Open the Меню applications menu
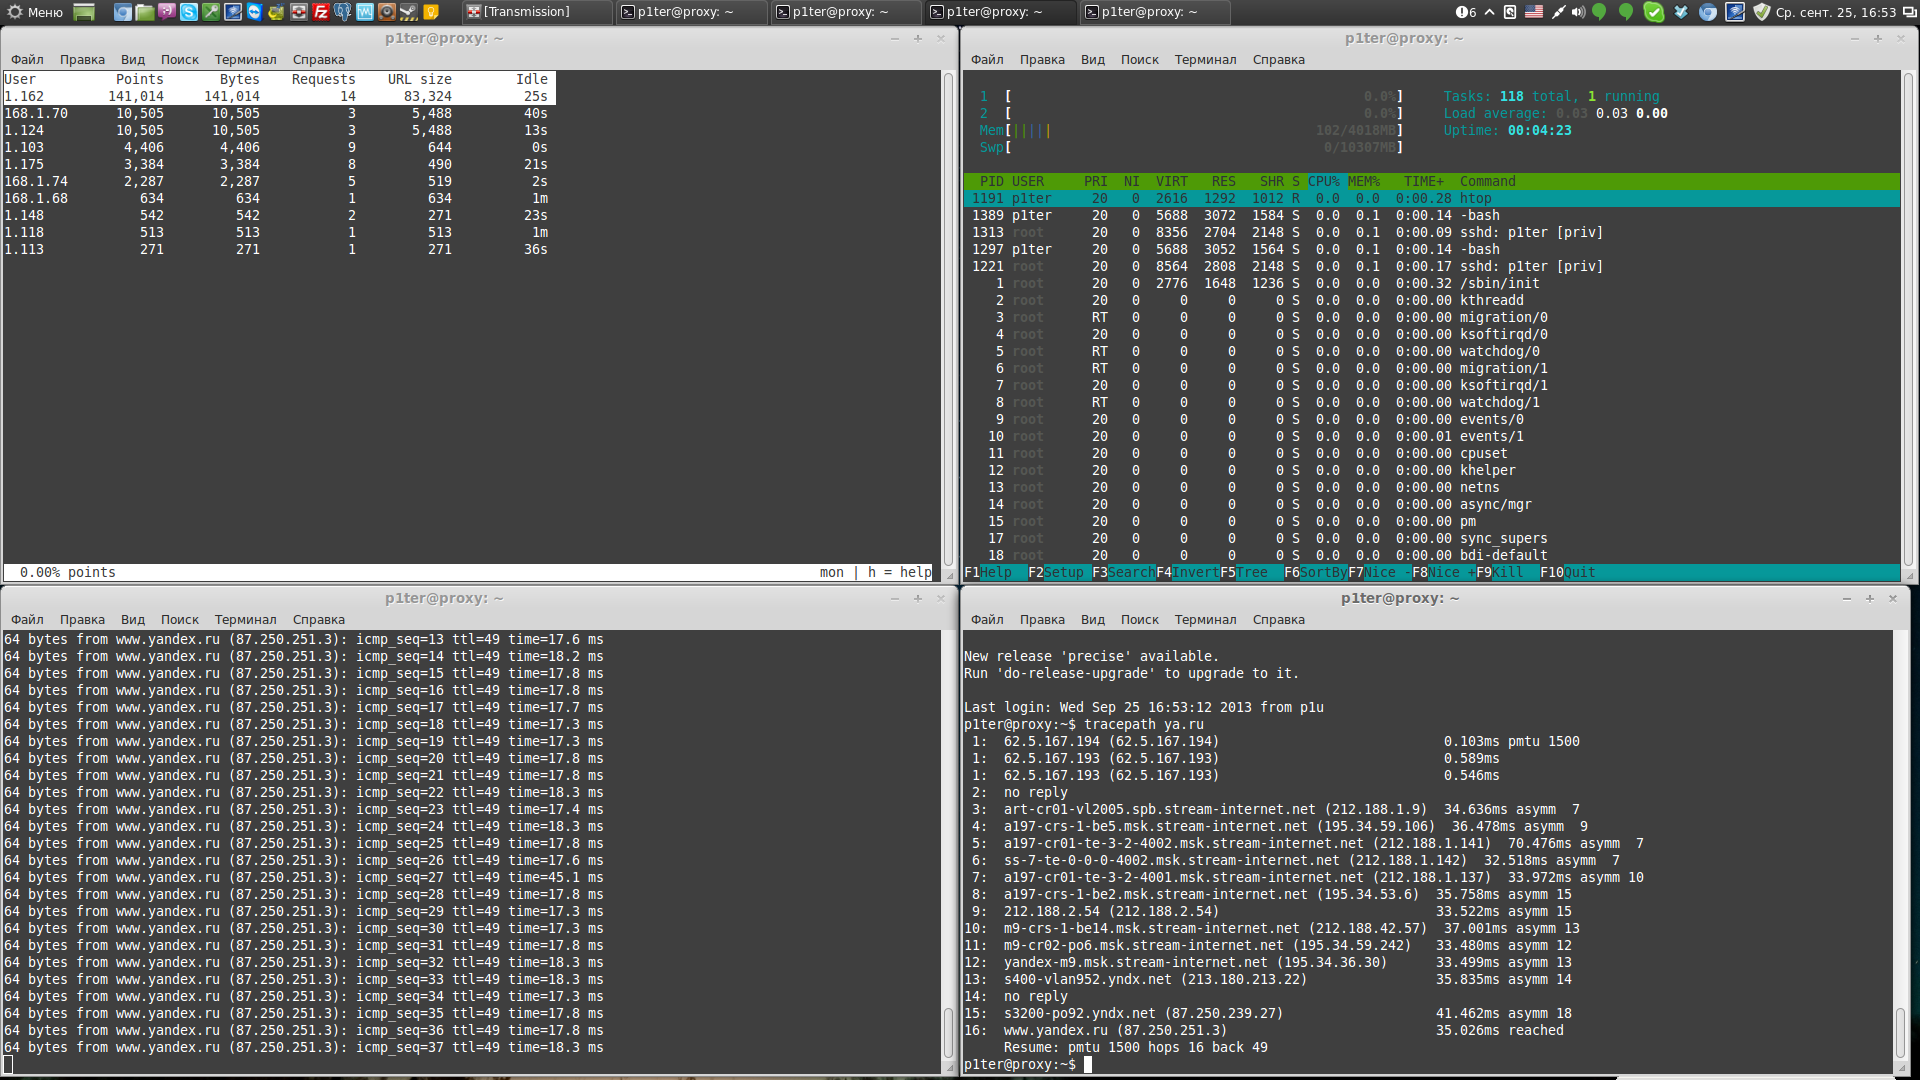The width and height of the screenshot is (1920, 1080). pos(35,12)
